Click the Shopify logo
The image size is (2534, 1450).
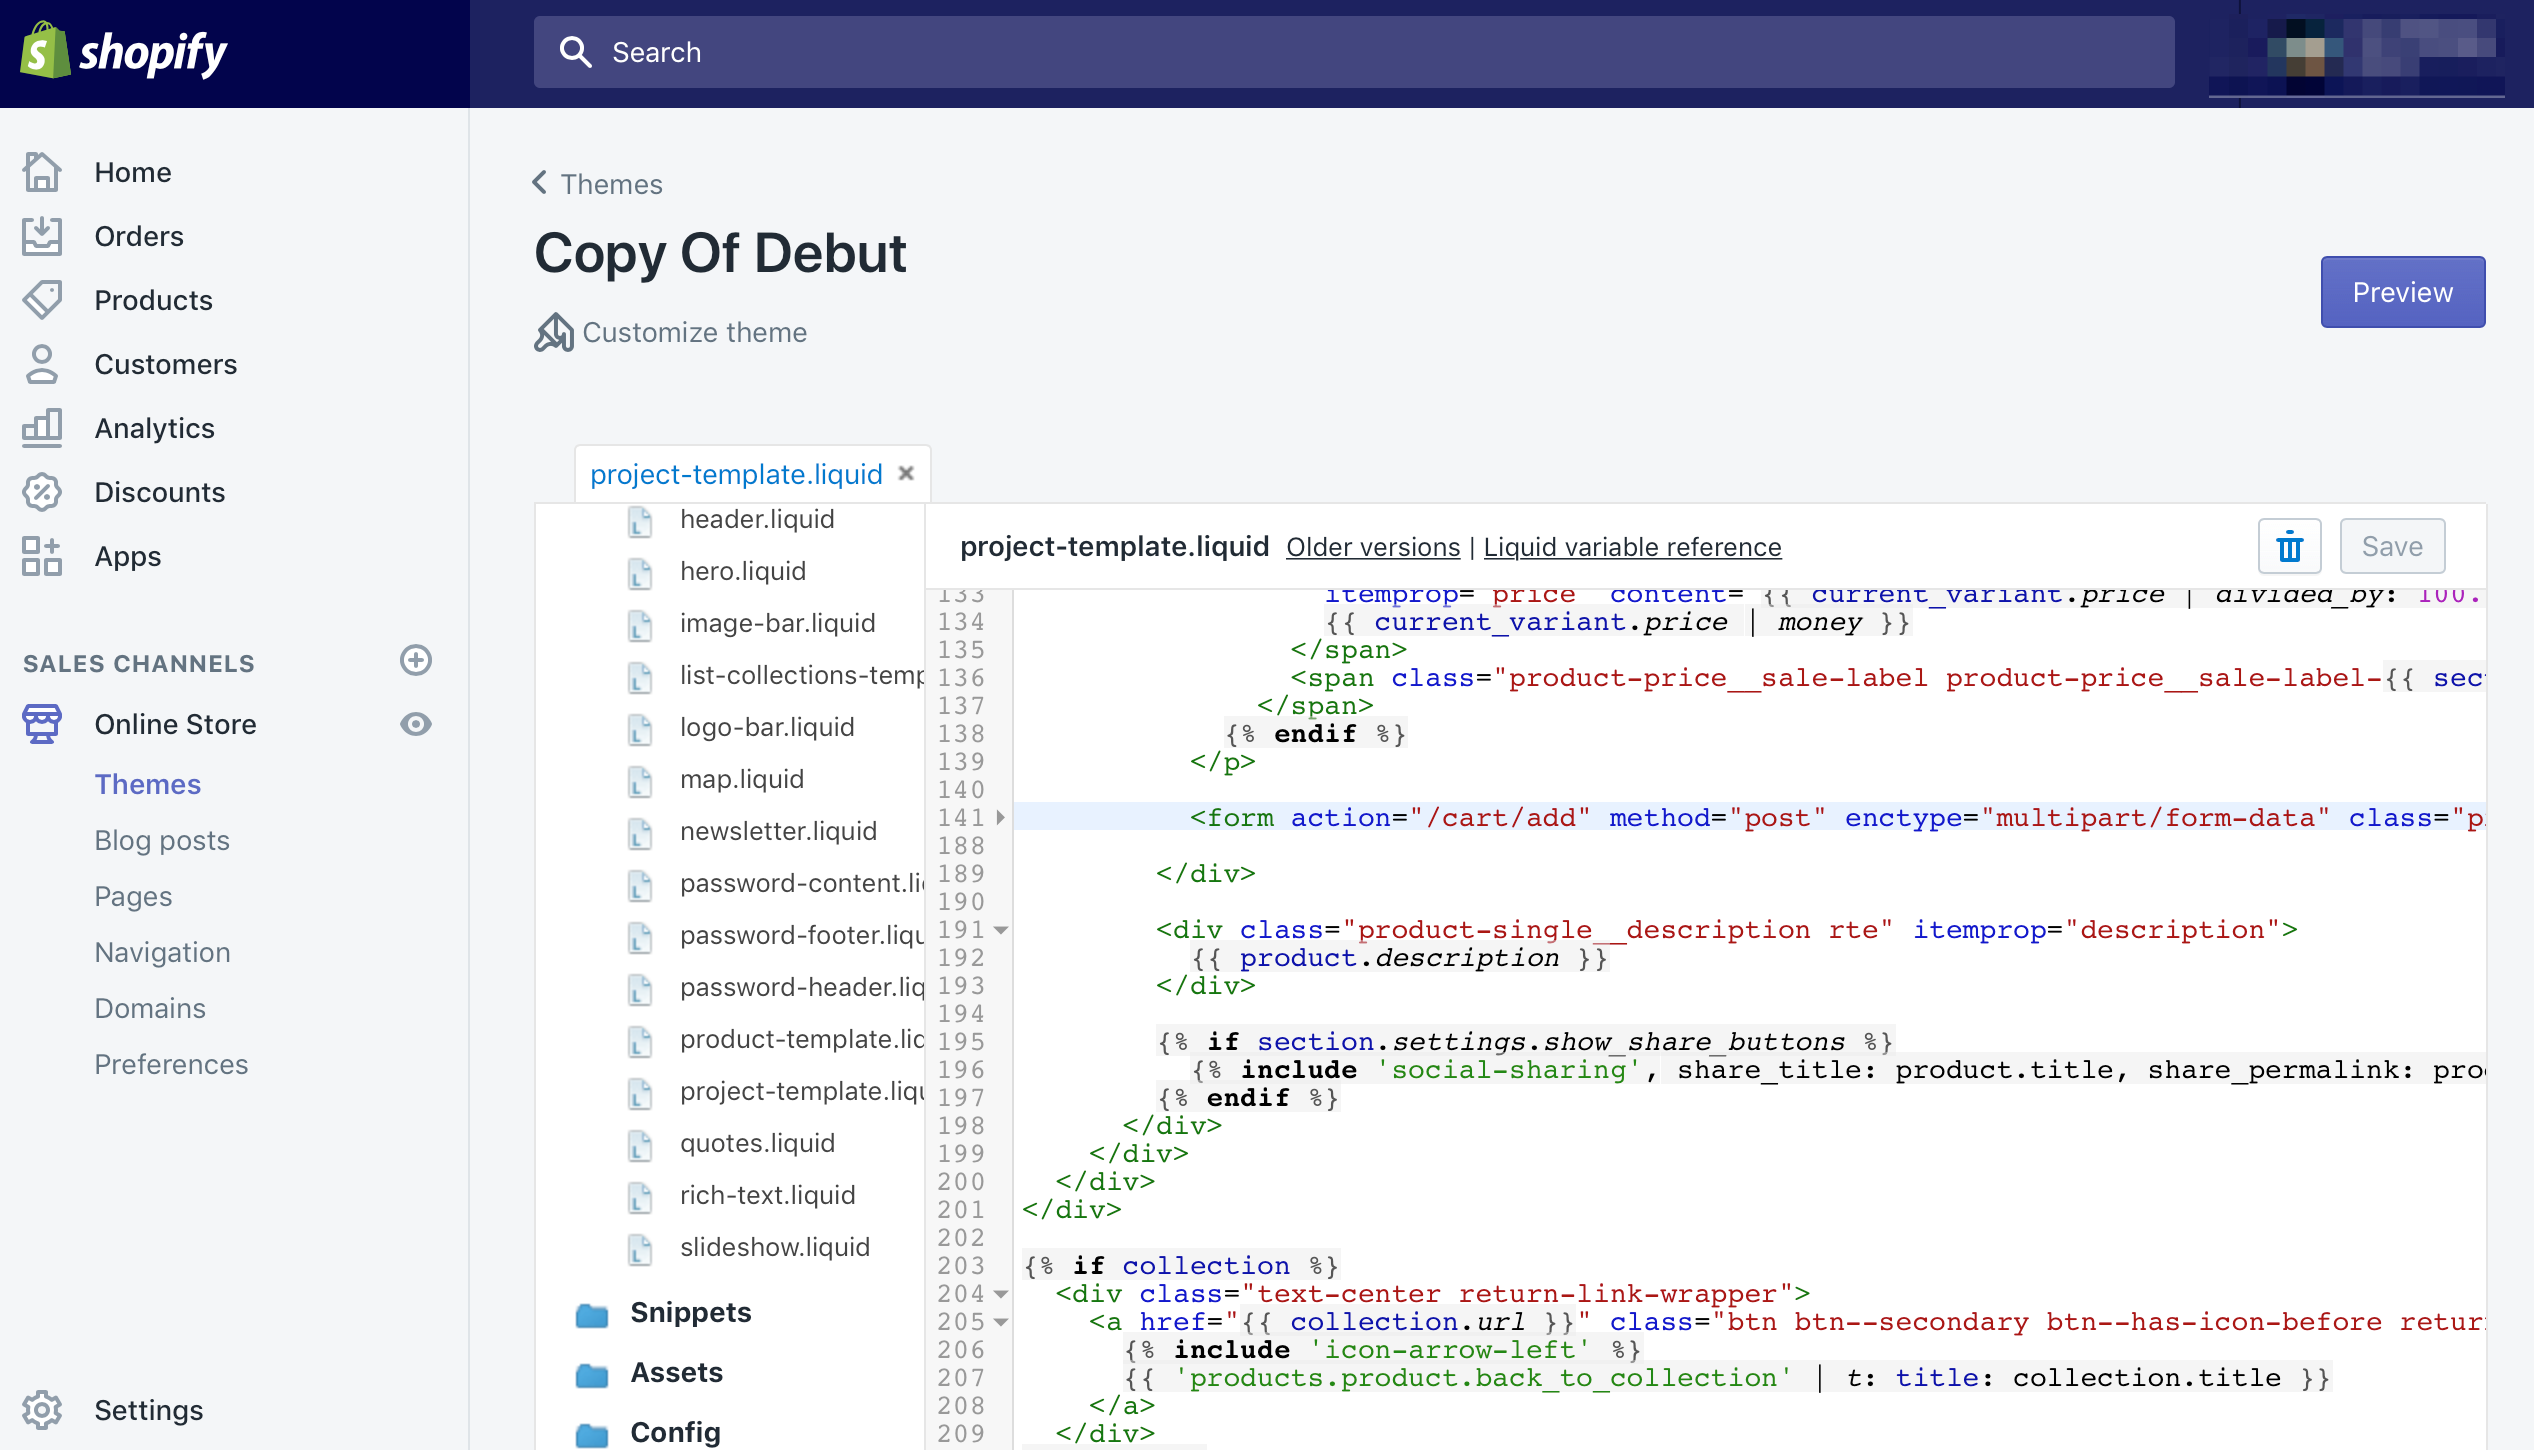pos(124,52)
